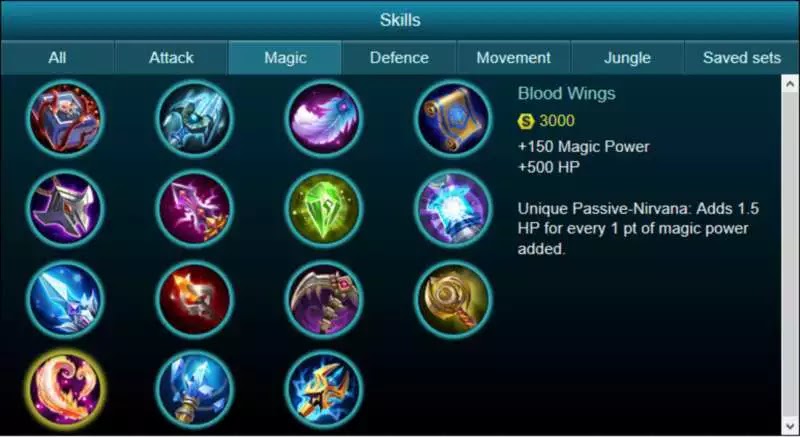Screen dimensions: 800x437
Task: Choose the green crystal gem item
Action: click(324, 209)
